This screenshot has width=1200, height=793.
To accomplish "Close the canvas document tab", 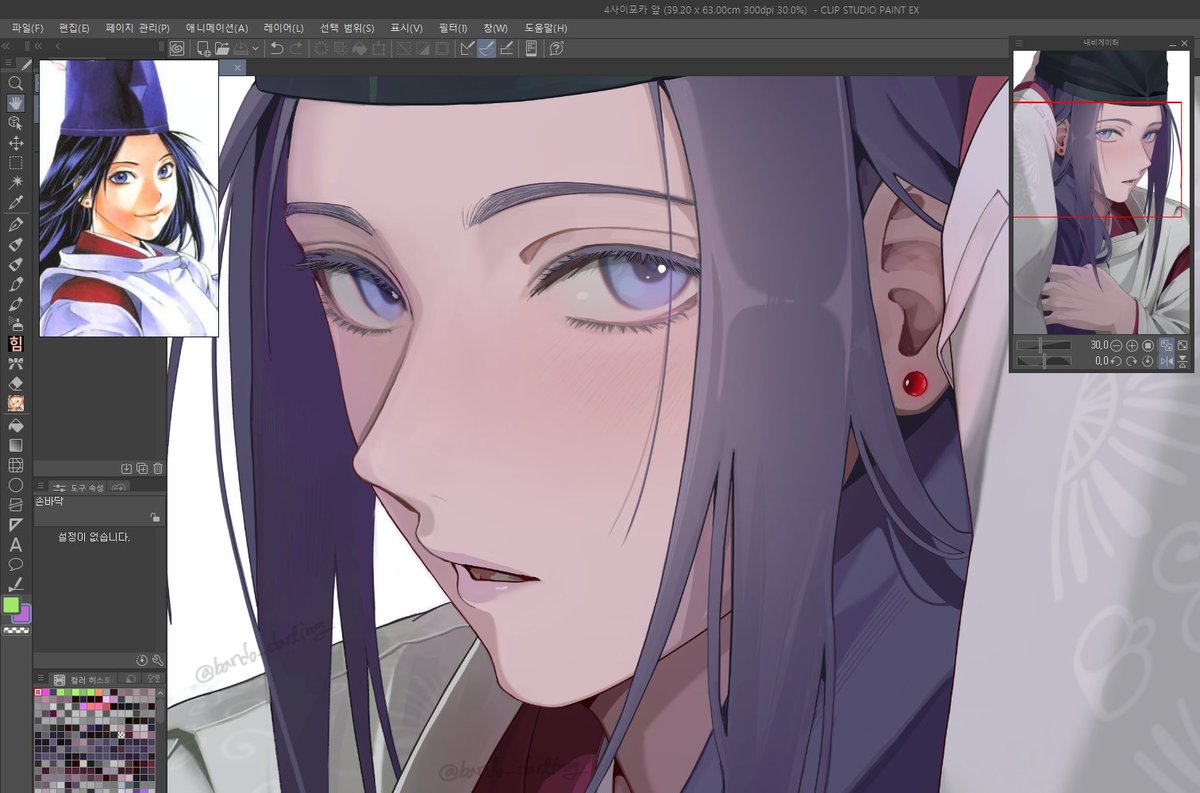I will [238, 68].
